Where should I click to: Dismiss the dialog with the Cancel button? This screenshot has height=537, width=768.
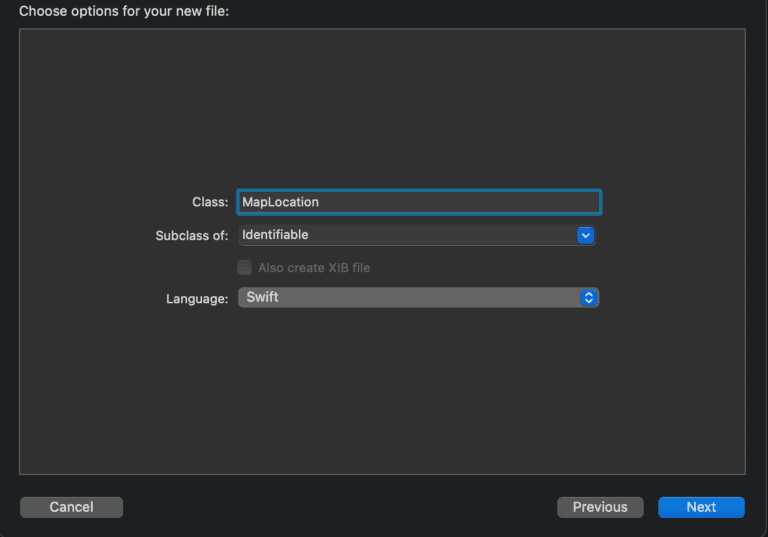pyautogui.click(x=72, y=507)
